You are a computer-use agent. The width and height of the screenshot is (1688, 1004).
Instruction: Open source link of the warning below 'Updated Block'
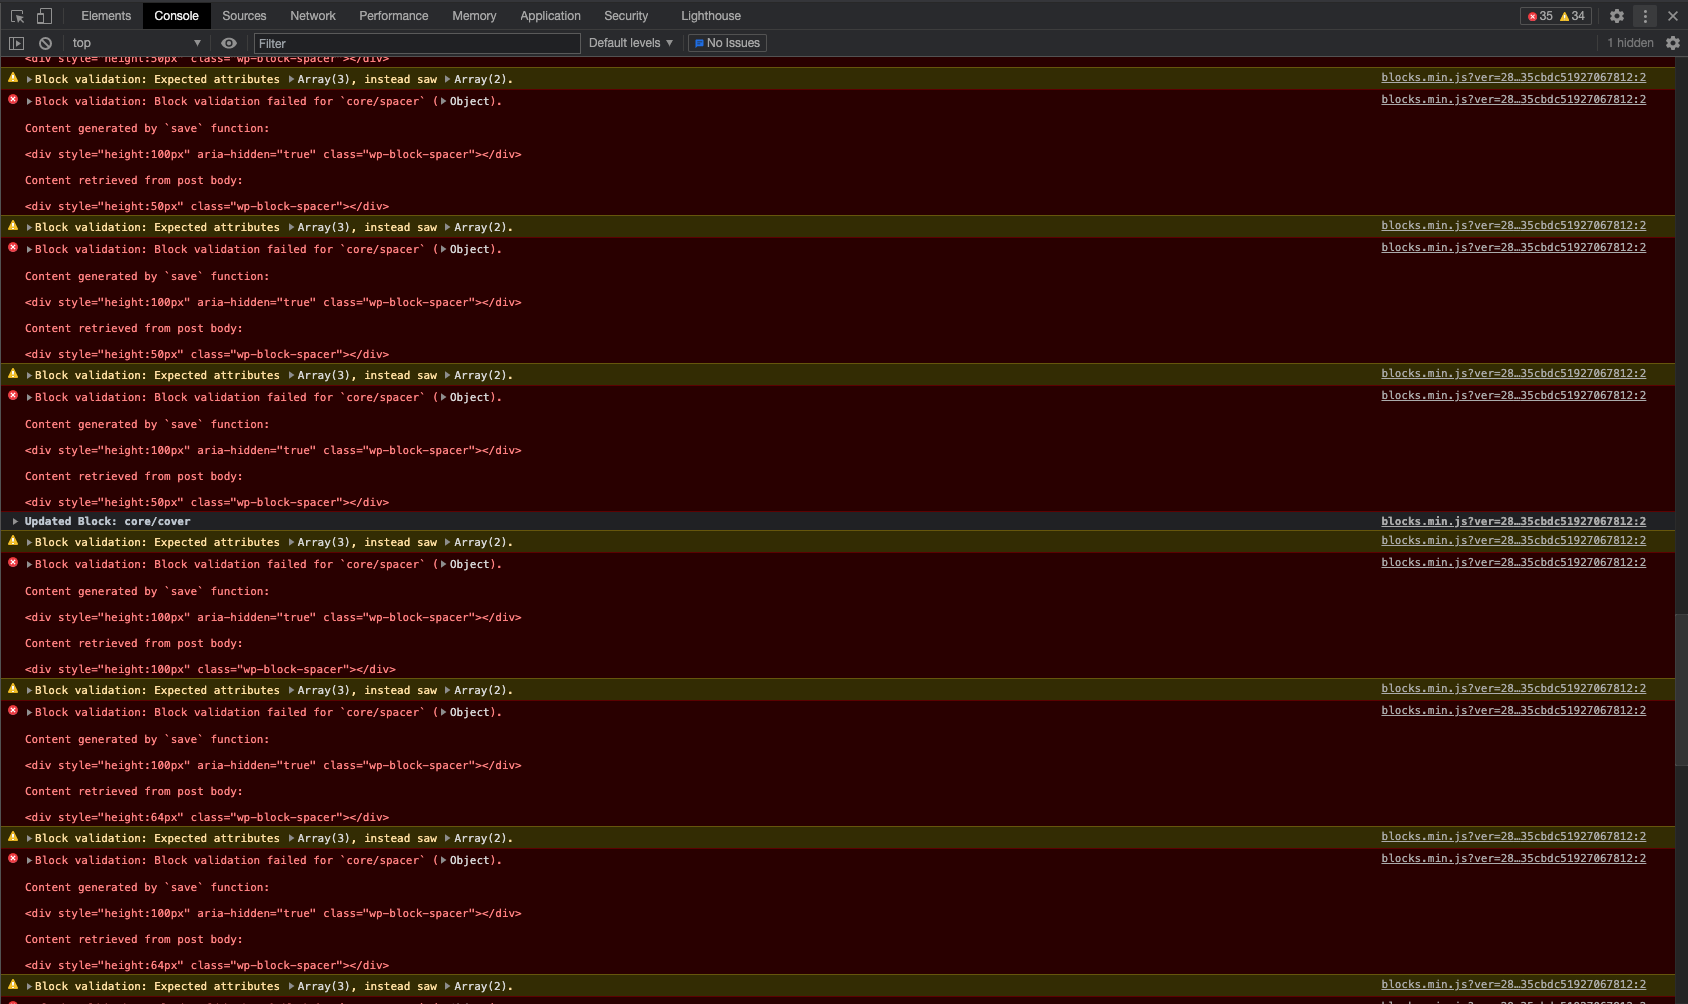pos(1513,540)
